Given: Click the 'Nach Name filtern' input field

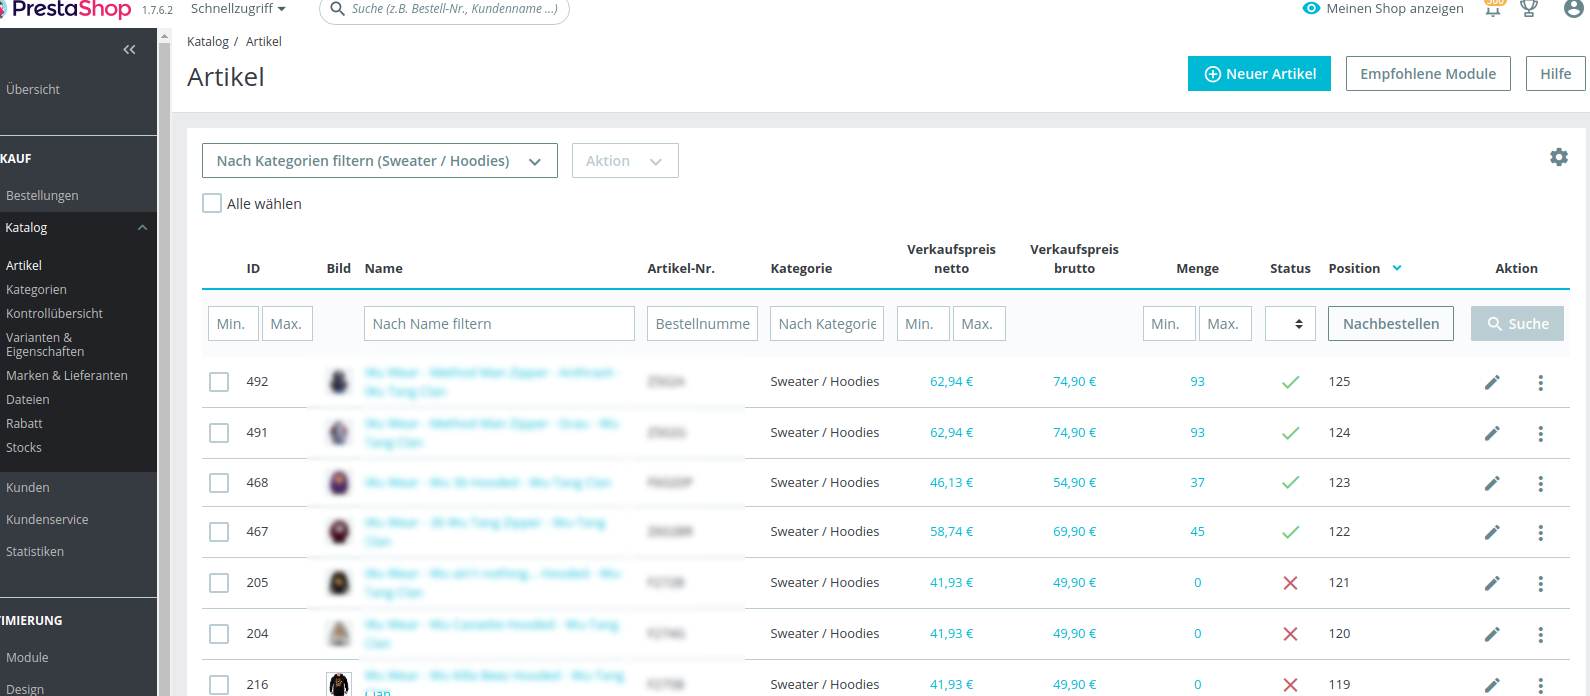Looking at the screenshot, I should click(x=498, y=324).
